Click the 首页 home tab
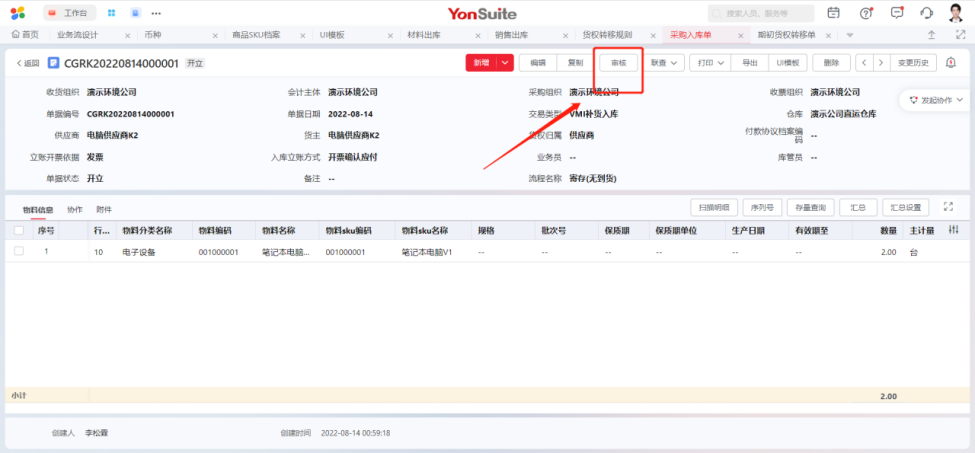 pos(24,35)
